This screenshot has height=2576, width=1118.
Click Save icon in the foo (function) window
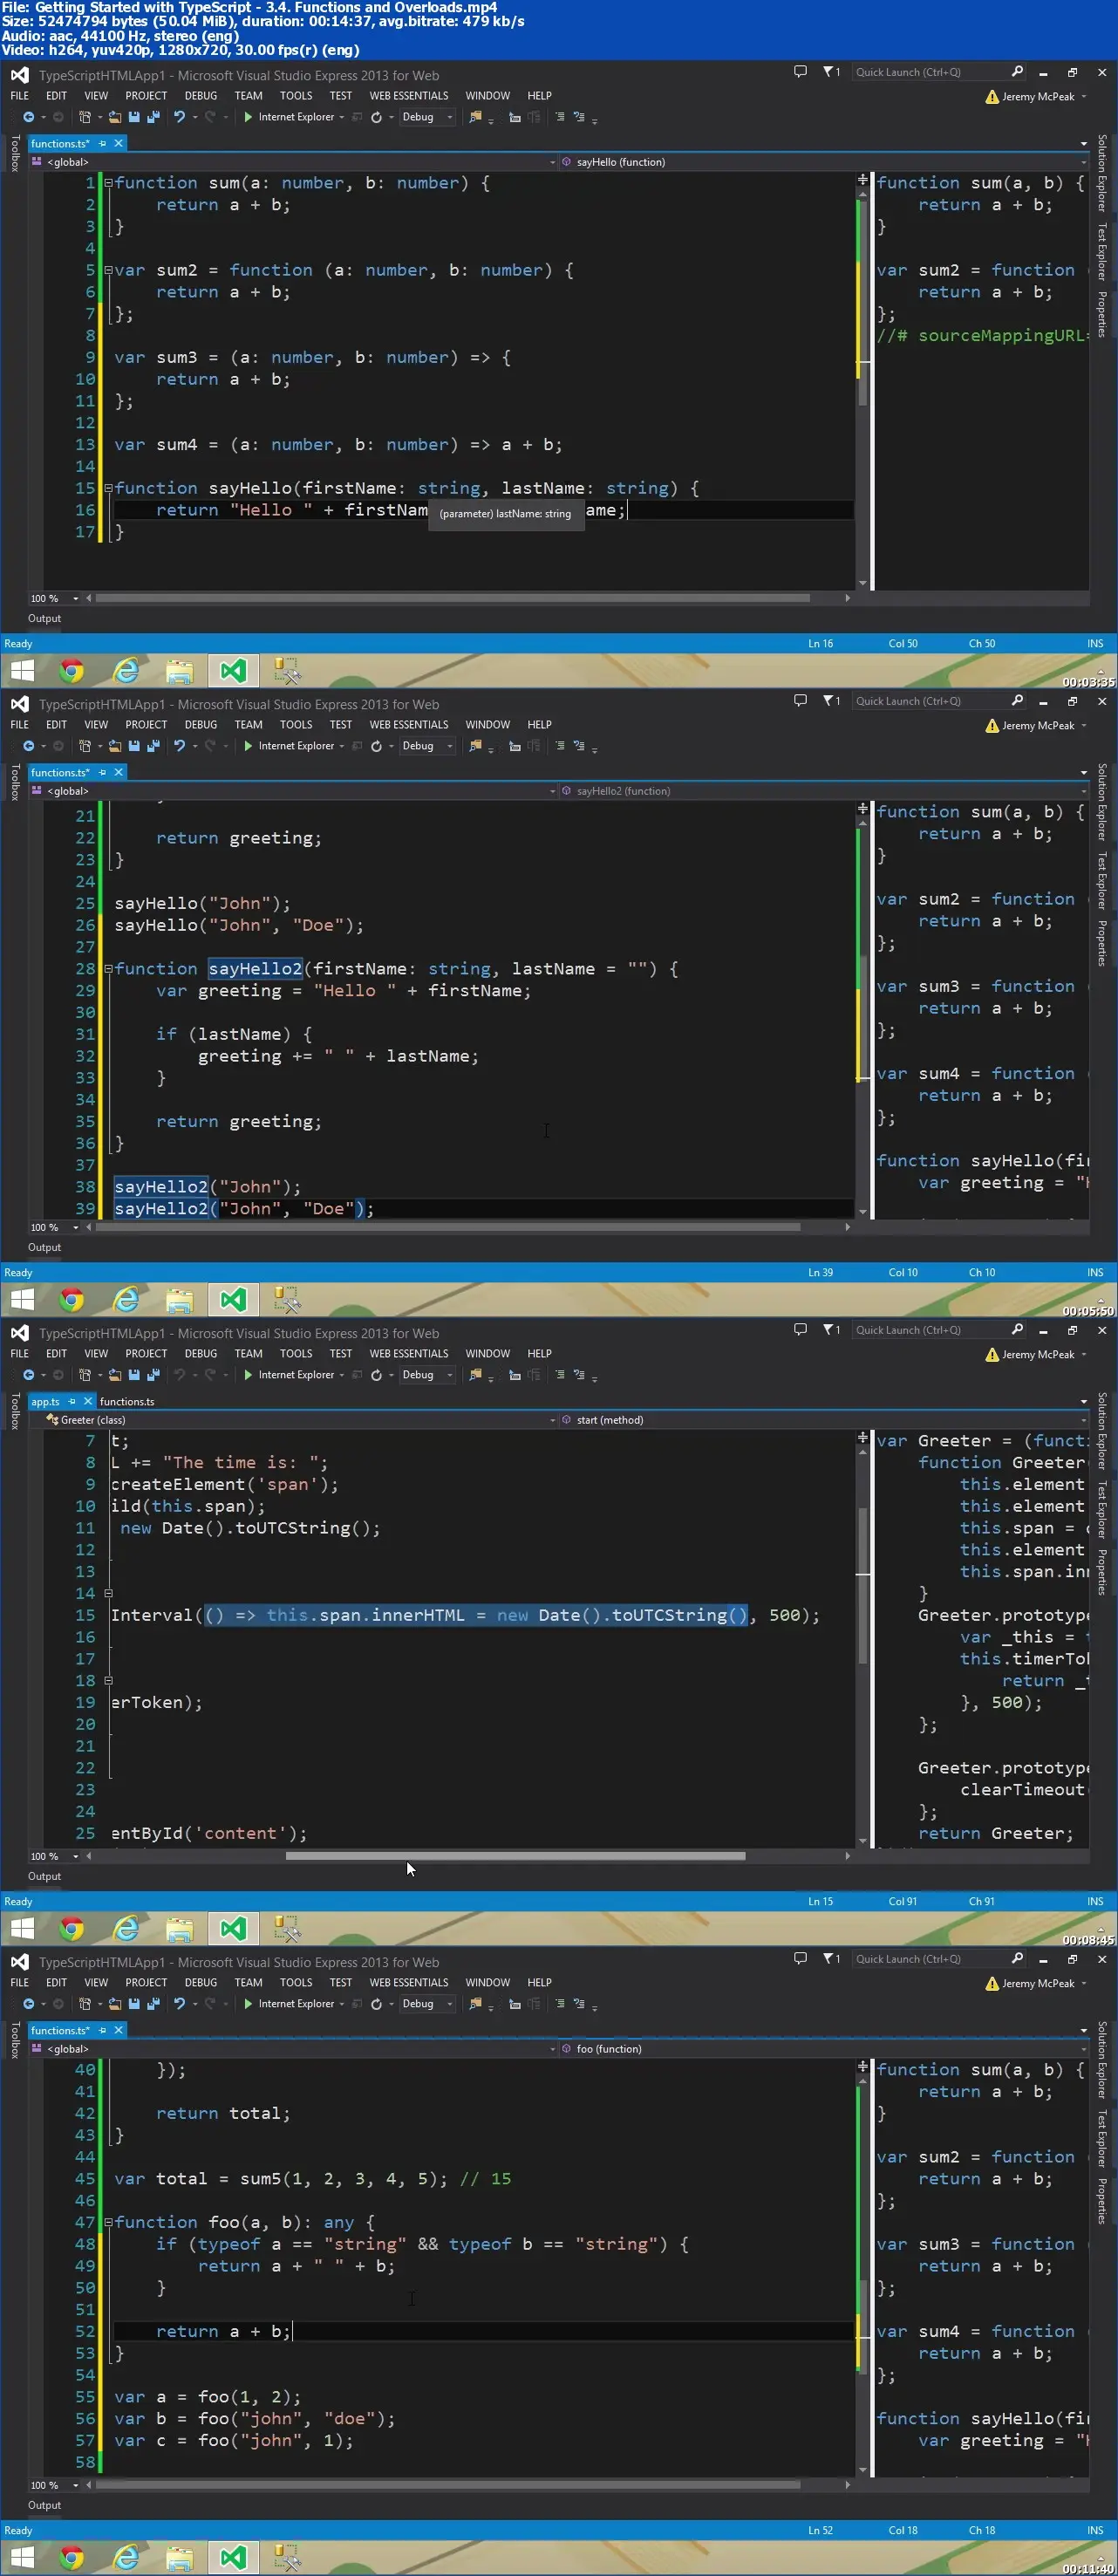click(134, 2004)
